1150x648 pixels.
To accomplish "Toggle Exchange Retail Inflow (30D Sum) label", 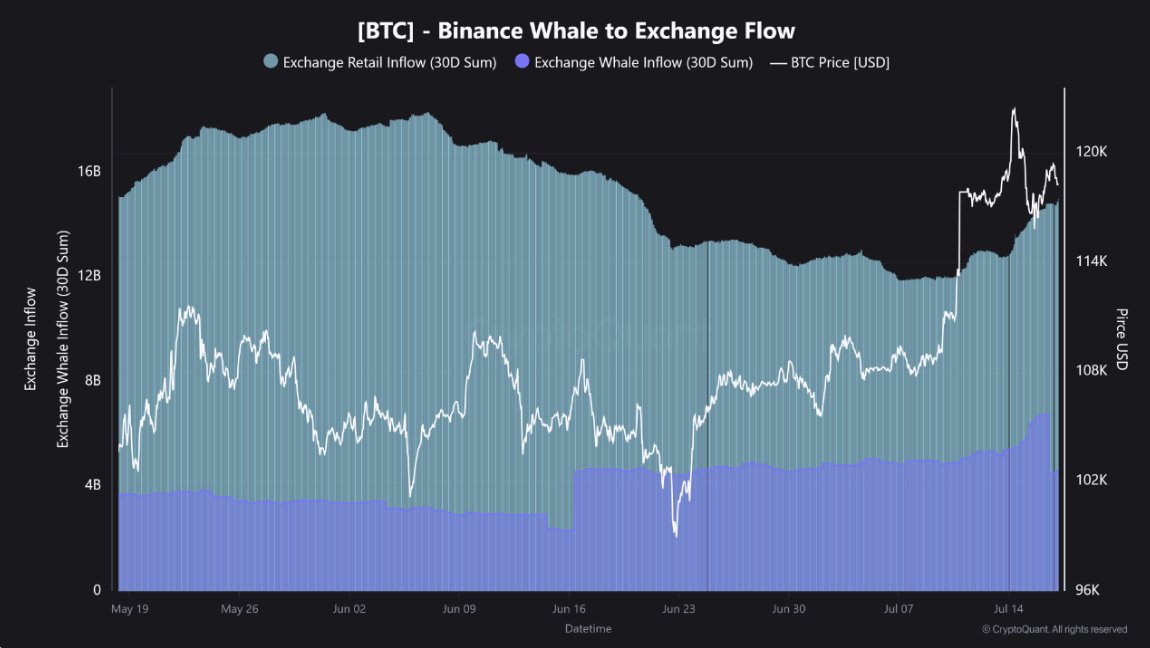I will click(x=389, y=62).
